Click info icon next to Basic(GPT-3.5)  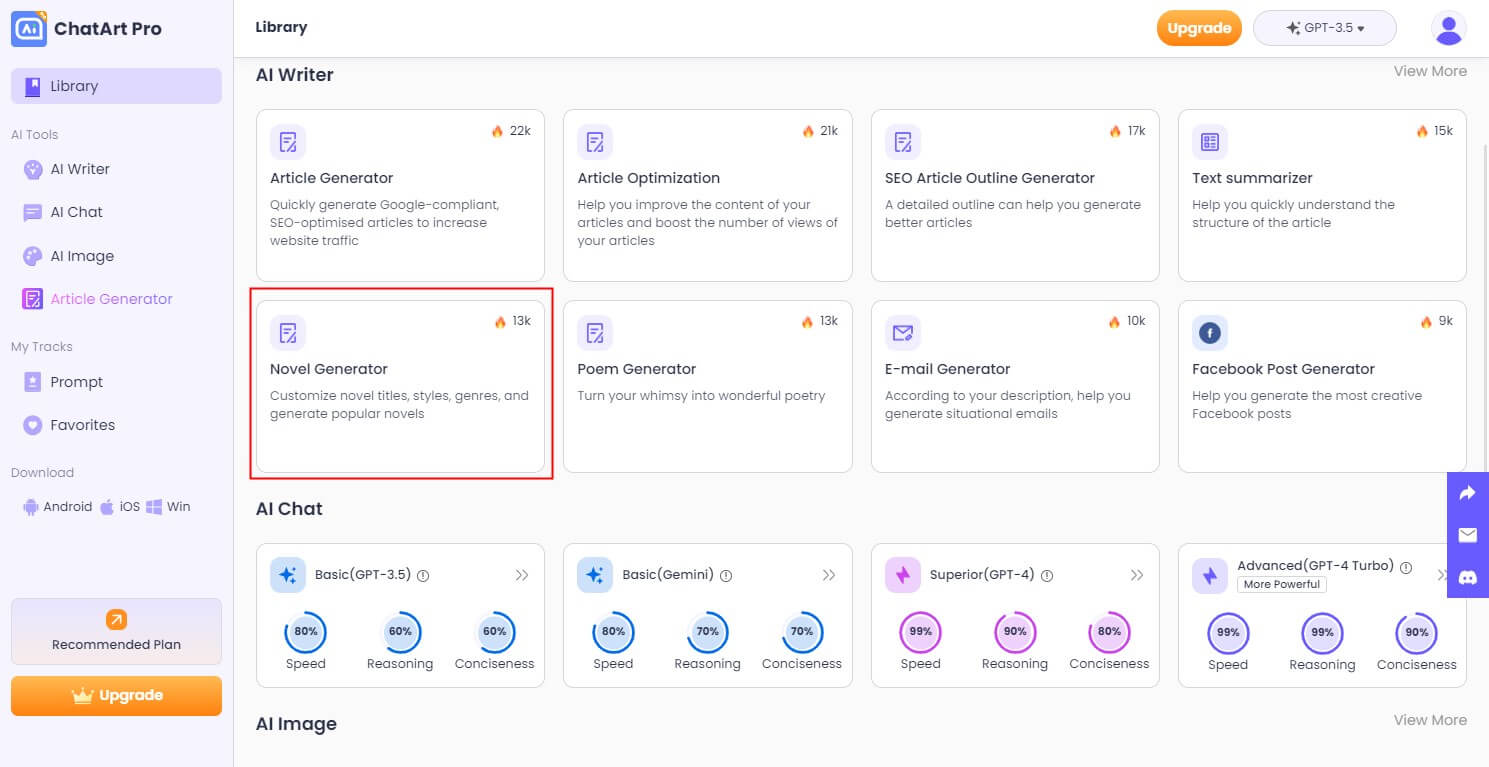click(423, 576)
